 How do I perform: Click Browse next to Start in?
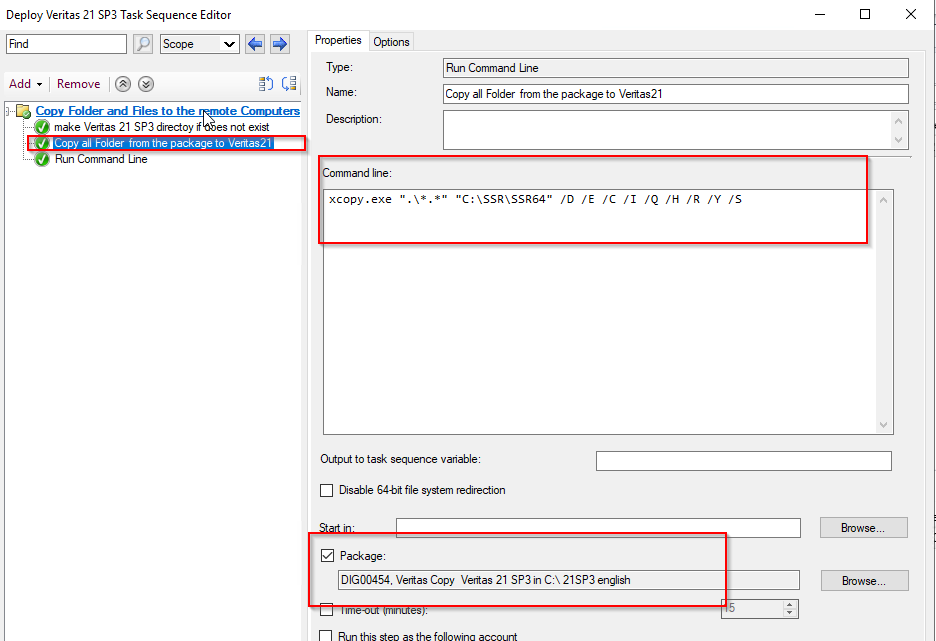click(x=863, y=528)
